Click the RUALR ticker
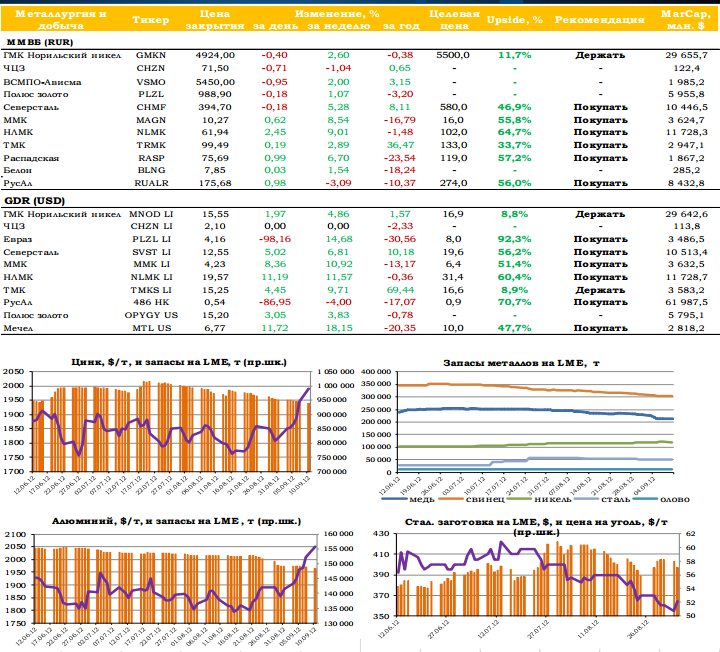 tap(151, 183)
